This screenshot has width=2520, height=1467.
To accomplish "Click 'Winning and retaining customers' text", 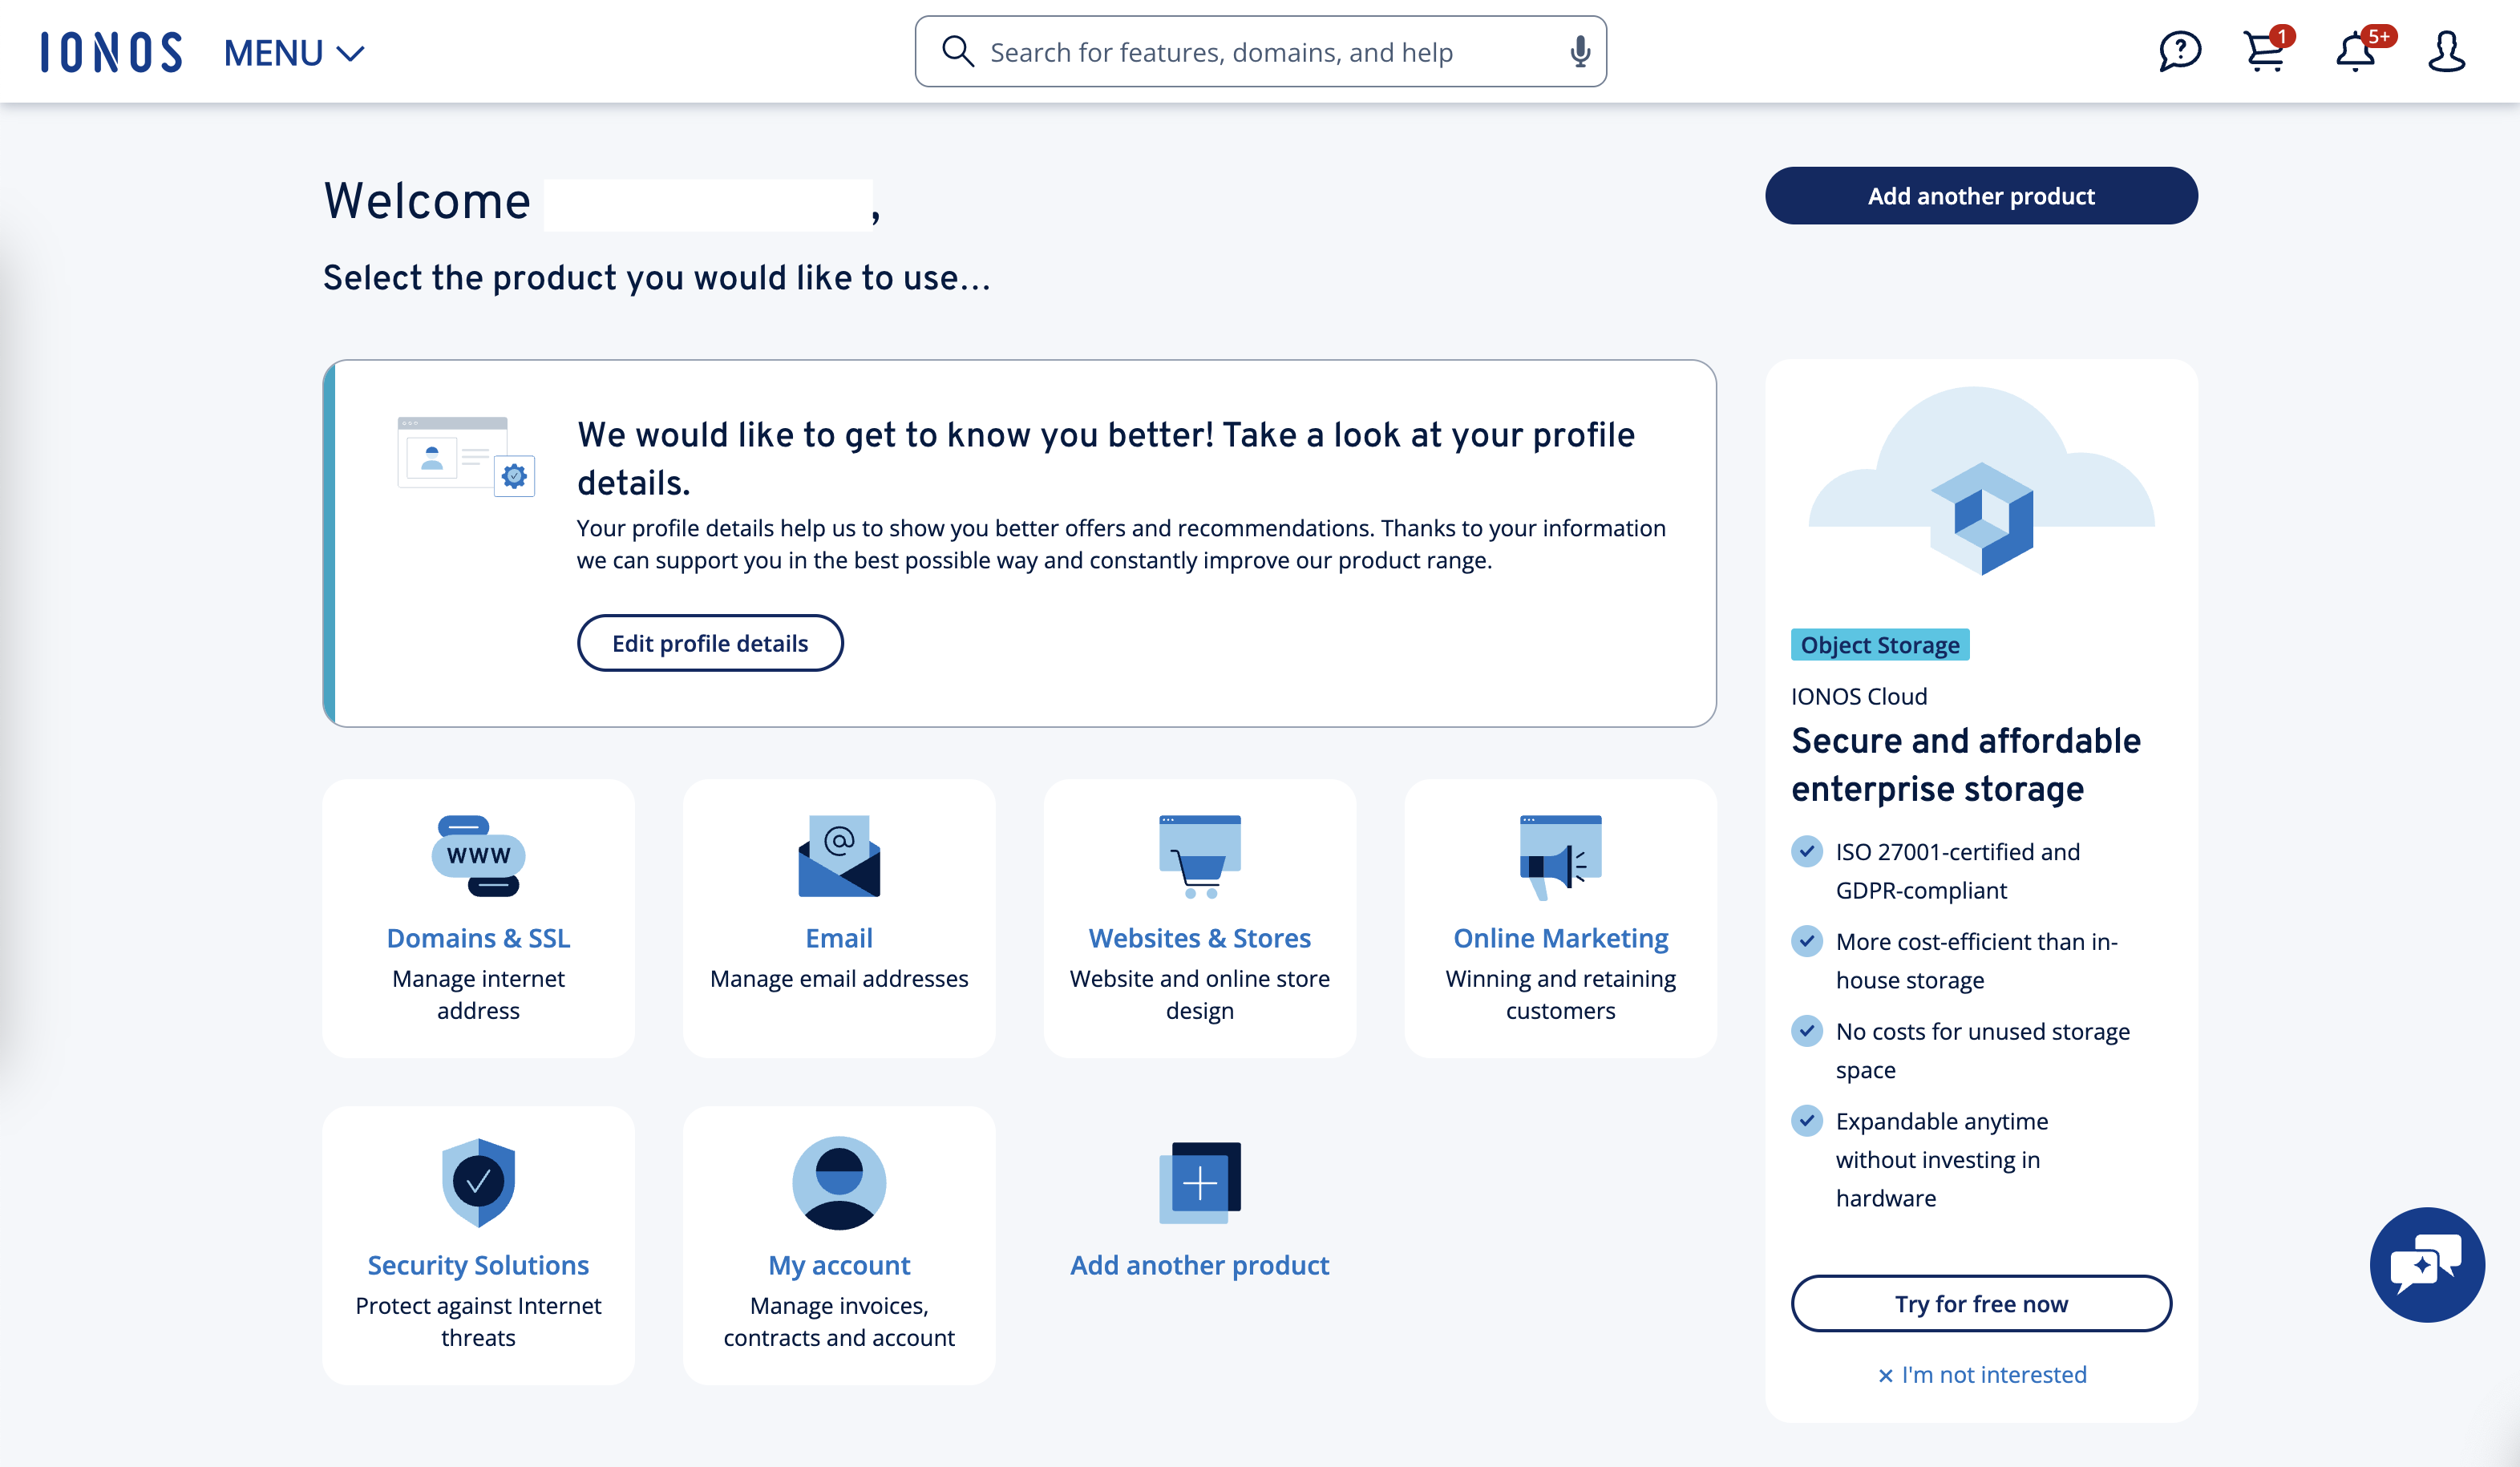I will click(x=1560, y=994).
